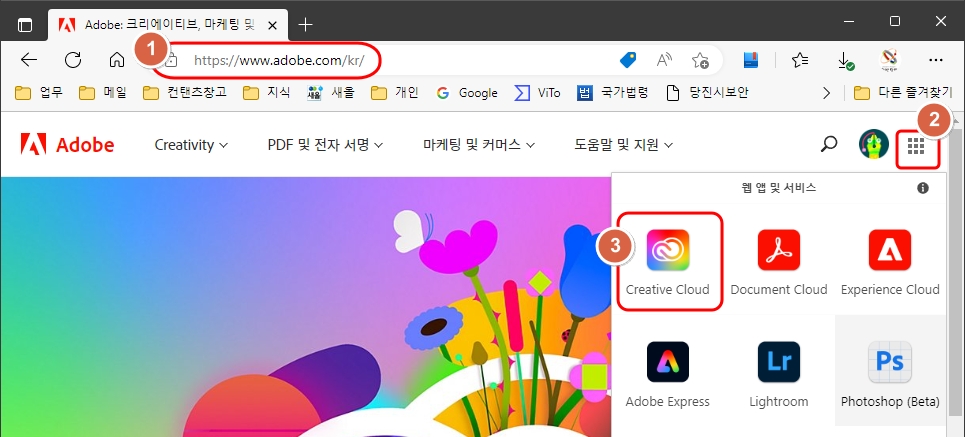Open the Creative Cloud app
965x437 pixels.
(x=668, y=262)
